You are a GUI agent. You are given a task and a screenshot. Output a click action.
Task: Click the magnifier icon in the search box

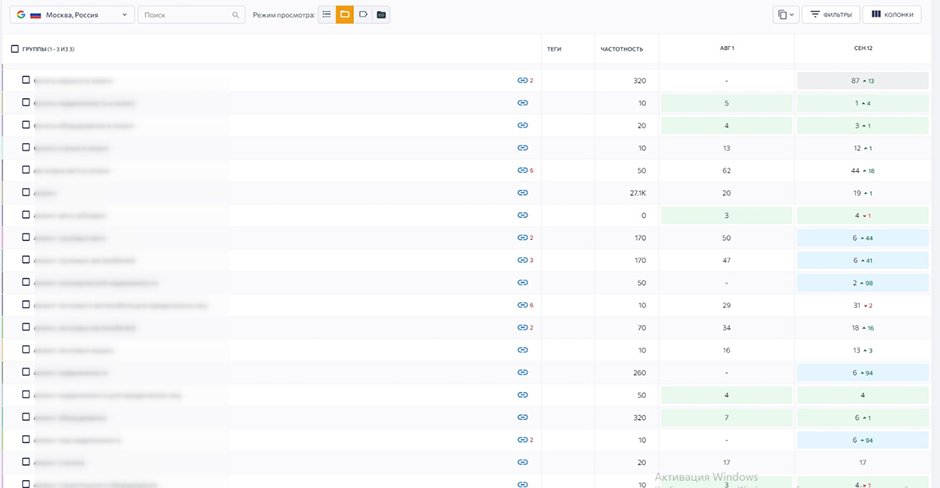coord(235,15)
